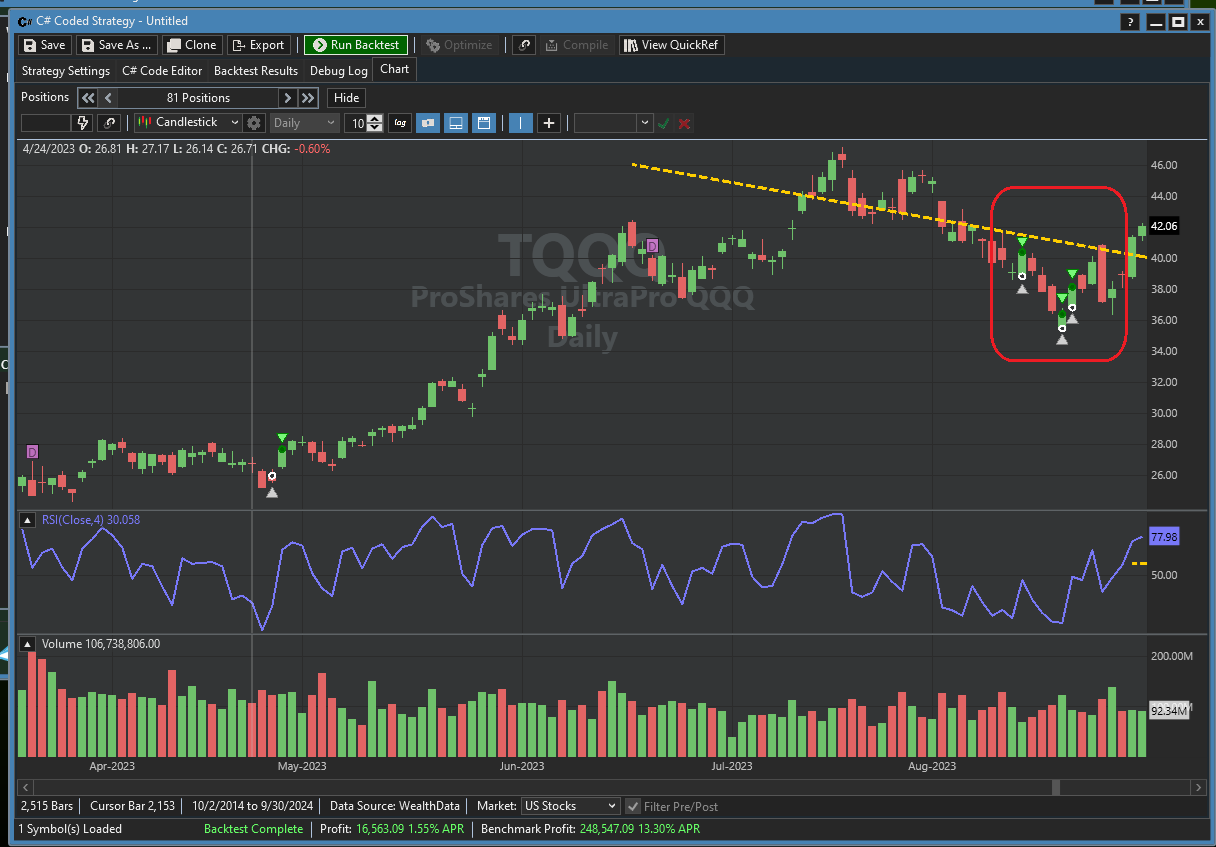Open the Candlestick chart style dropdown
1216x847 pixels.
[x=189, y=123]
